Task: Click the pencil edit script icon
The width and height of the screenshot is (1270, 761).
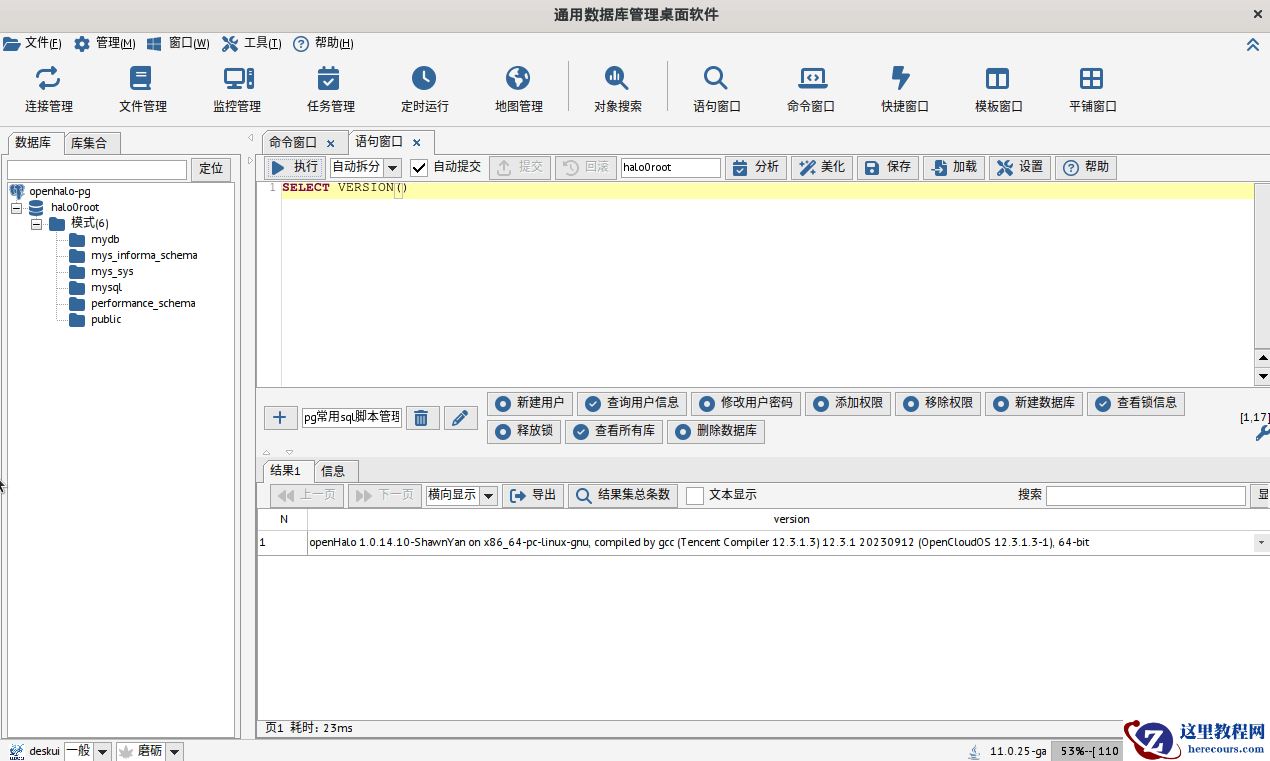Action: pyautogui.click(x=460, y=418)
